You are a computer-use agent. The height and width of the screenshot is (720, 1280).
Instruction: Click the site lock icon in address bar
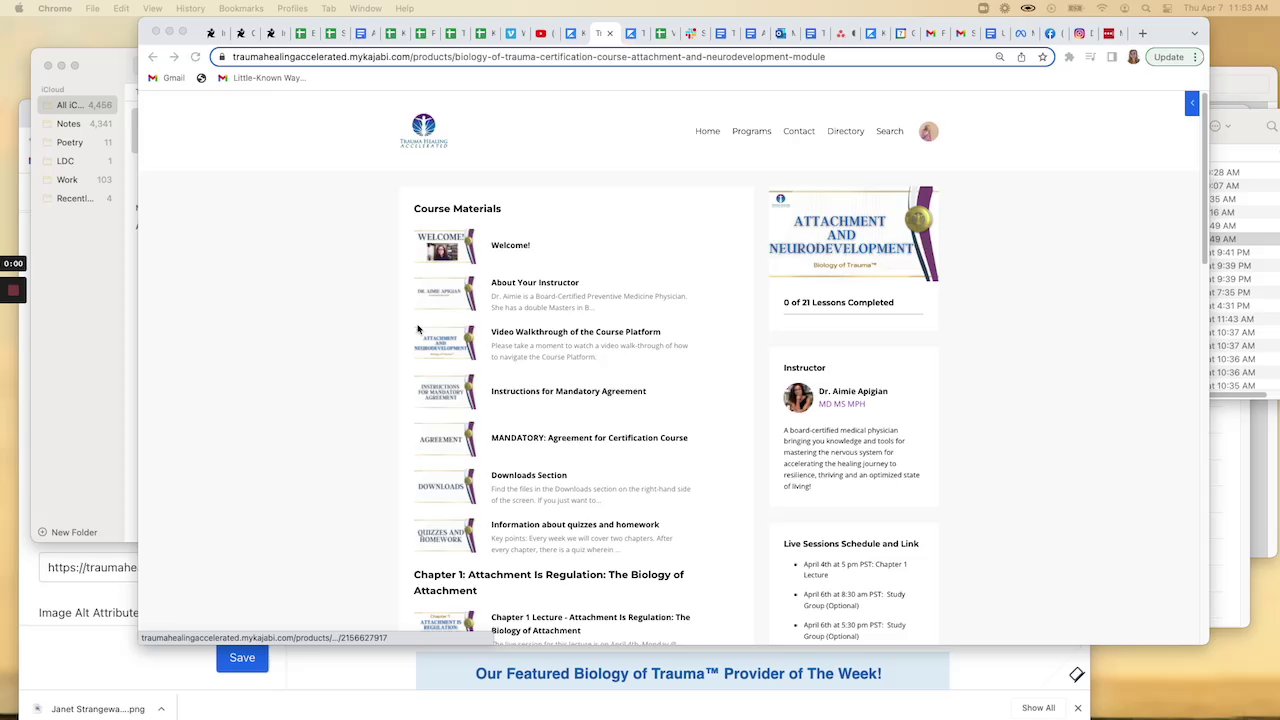[221, 57]
